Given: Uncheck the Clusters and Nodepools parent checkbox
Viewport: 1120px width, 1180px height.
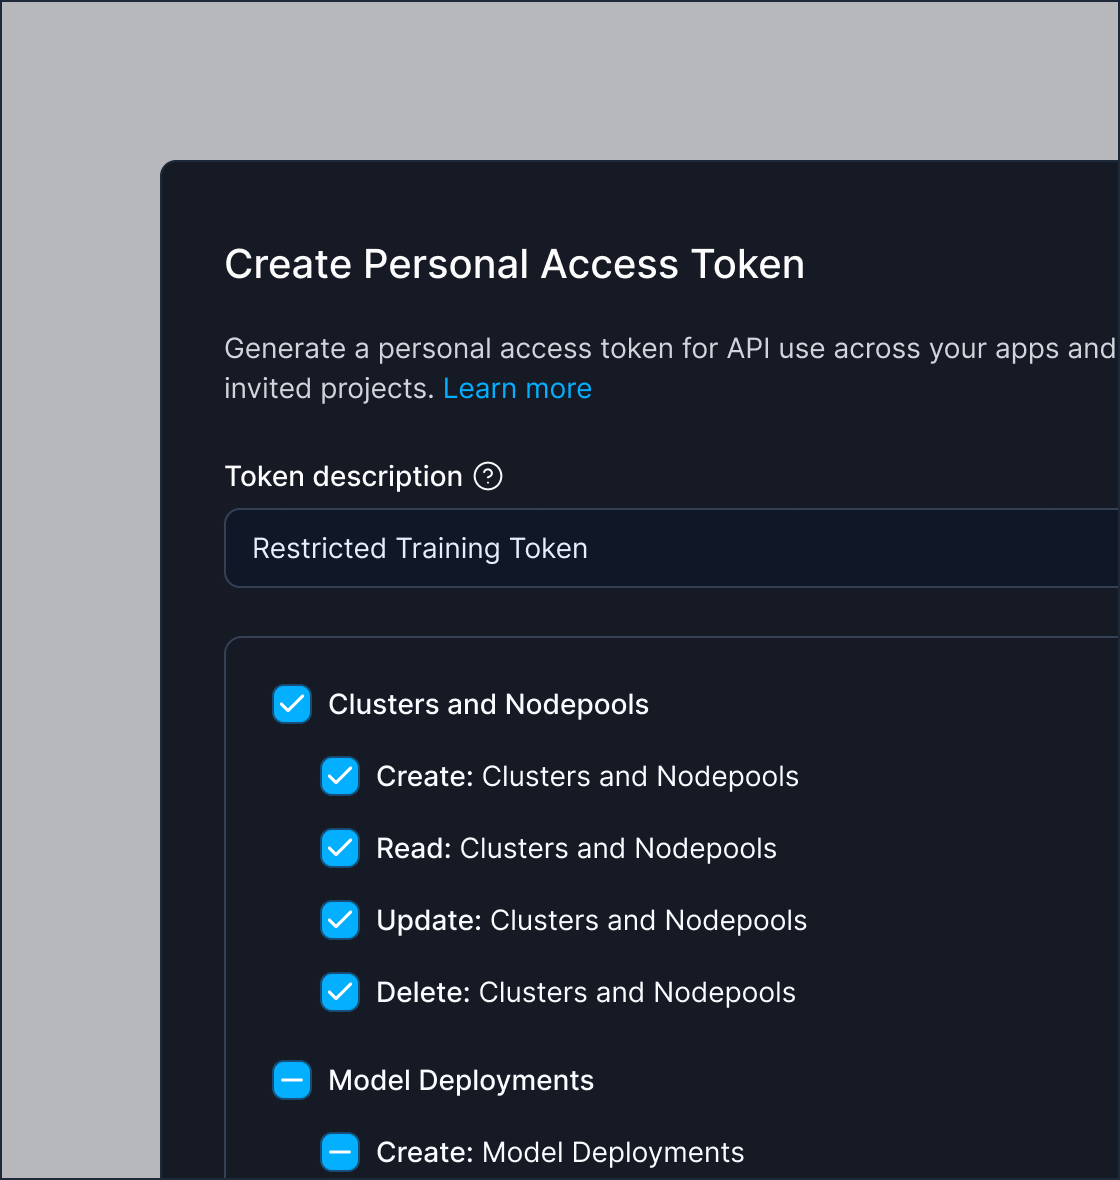Looking at the screenshot, I should [x=291, y=704].
